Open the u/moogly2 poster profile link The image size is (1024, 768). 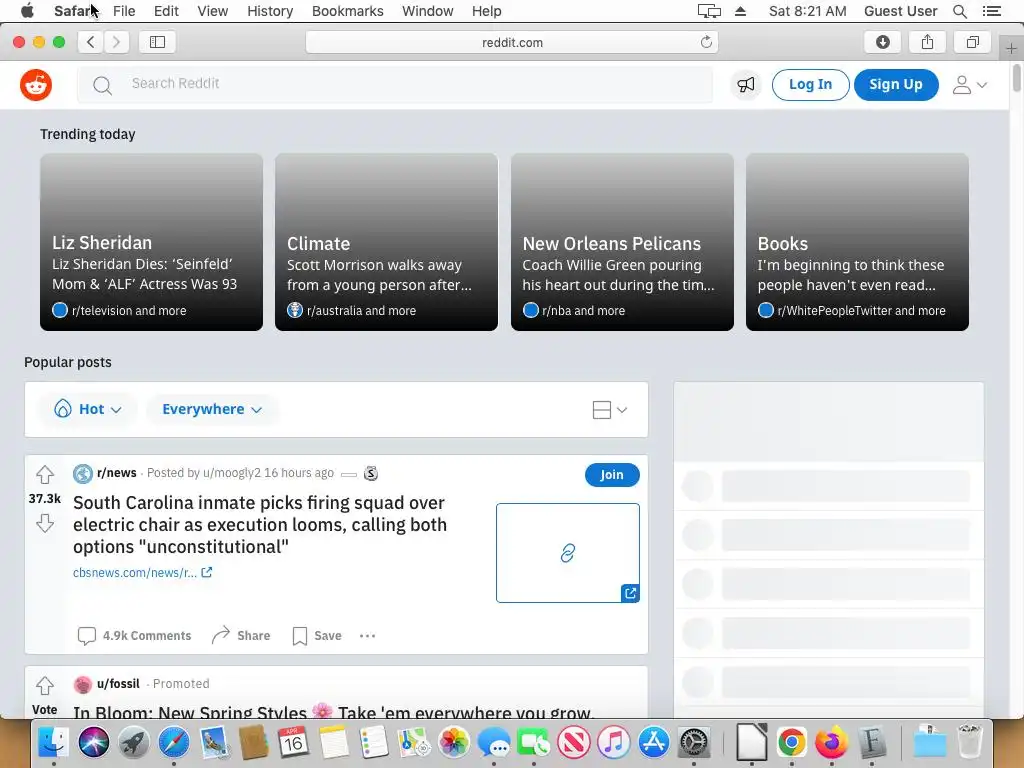(232, 473)
